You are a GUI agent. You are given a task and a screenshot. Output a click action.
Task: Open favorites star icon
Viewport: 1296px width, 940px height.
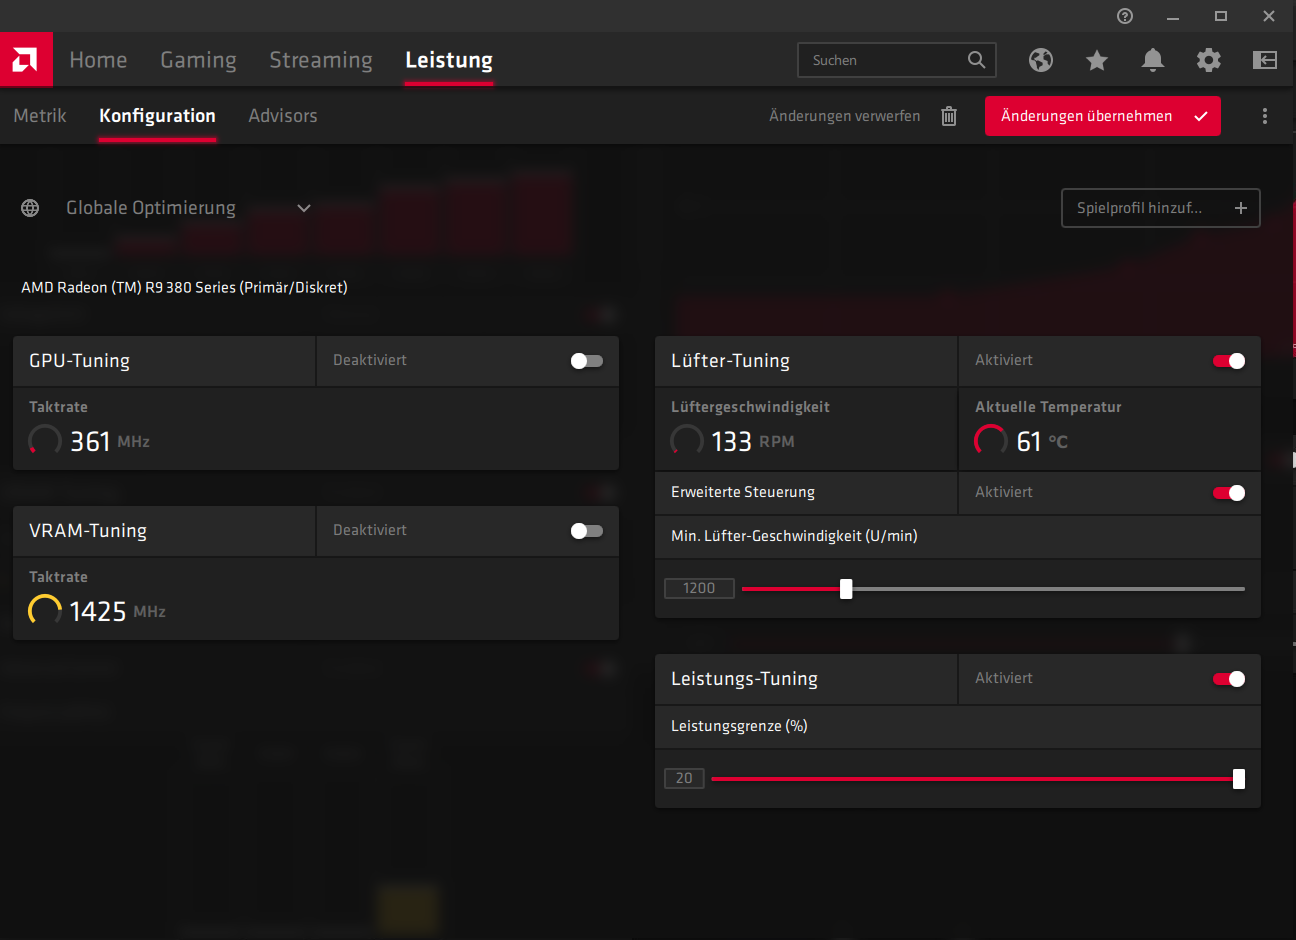click(1097, 60)
